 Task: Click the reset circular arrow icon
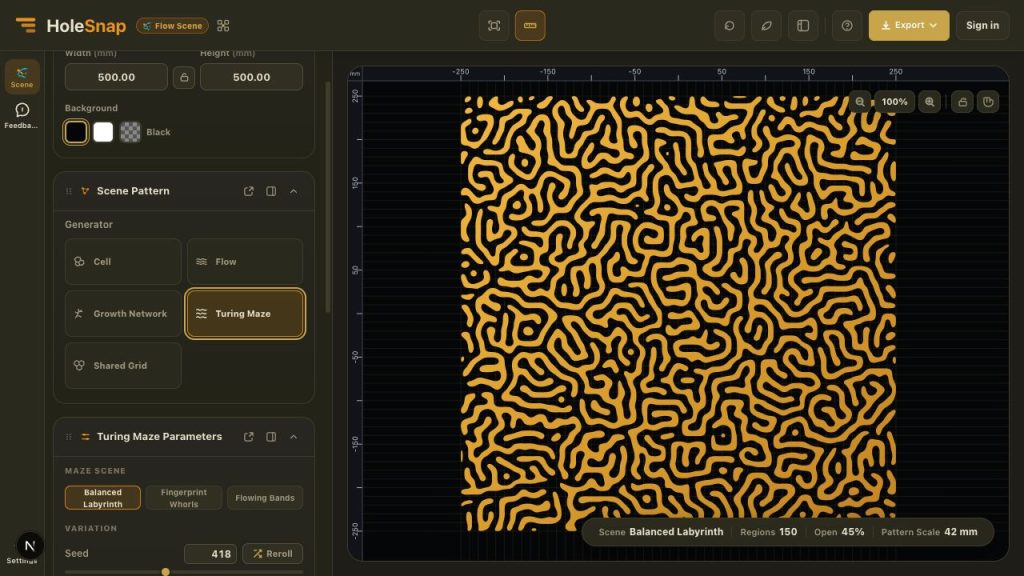(x=729, y=25)
